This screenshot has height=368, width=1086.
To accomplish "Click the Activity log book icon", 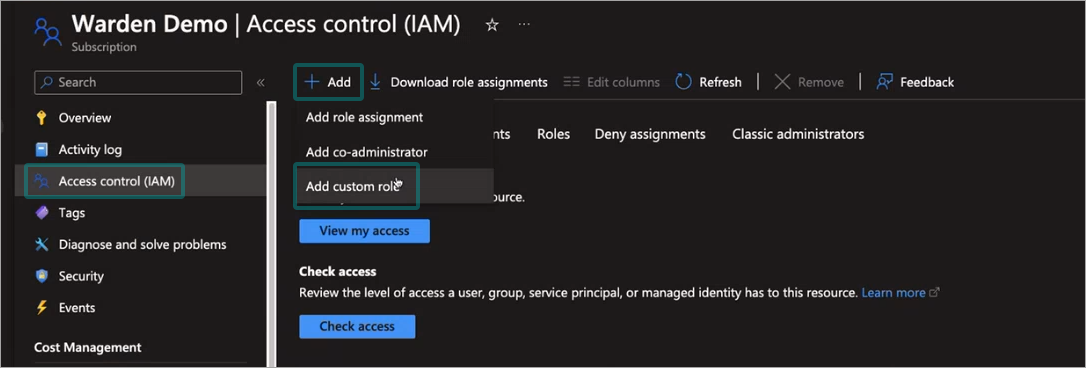I will pos(42,150).
